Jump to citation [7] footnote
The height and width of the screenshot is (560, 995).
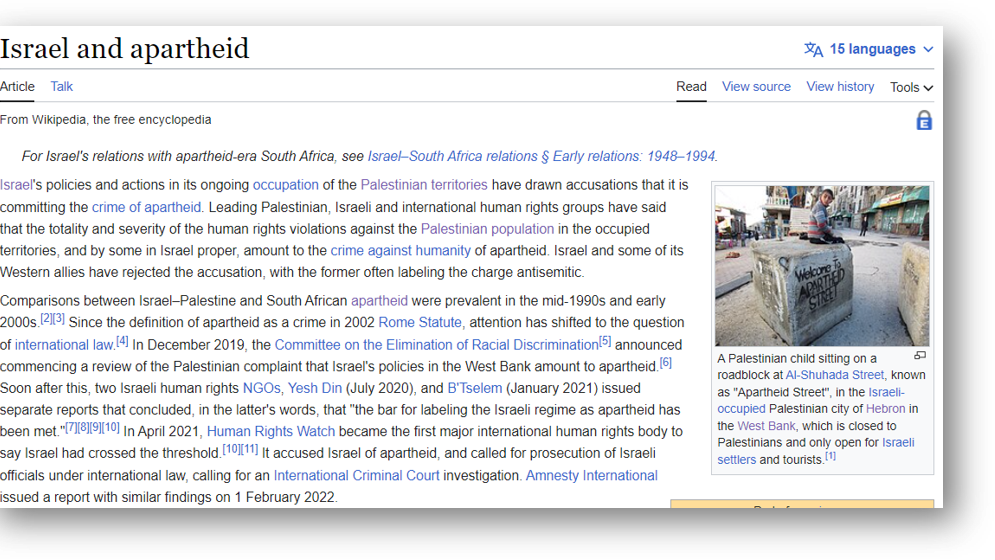71,427
